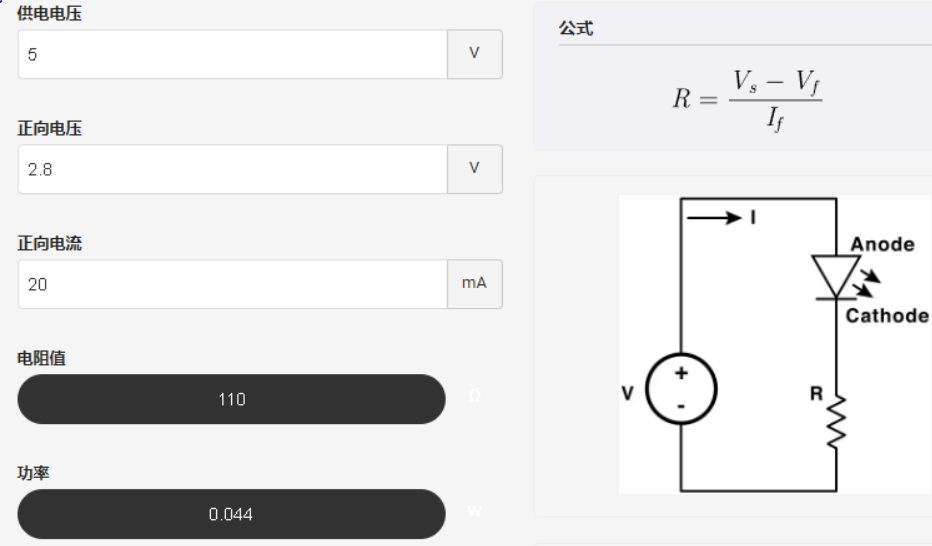Click the forward voltage input field showing 2.8

click(x=232, y=169)
